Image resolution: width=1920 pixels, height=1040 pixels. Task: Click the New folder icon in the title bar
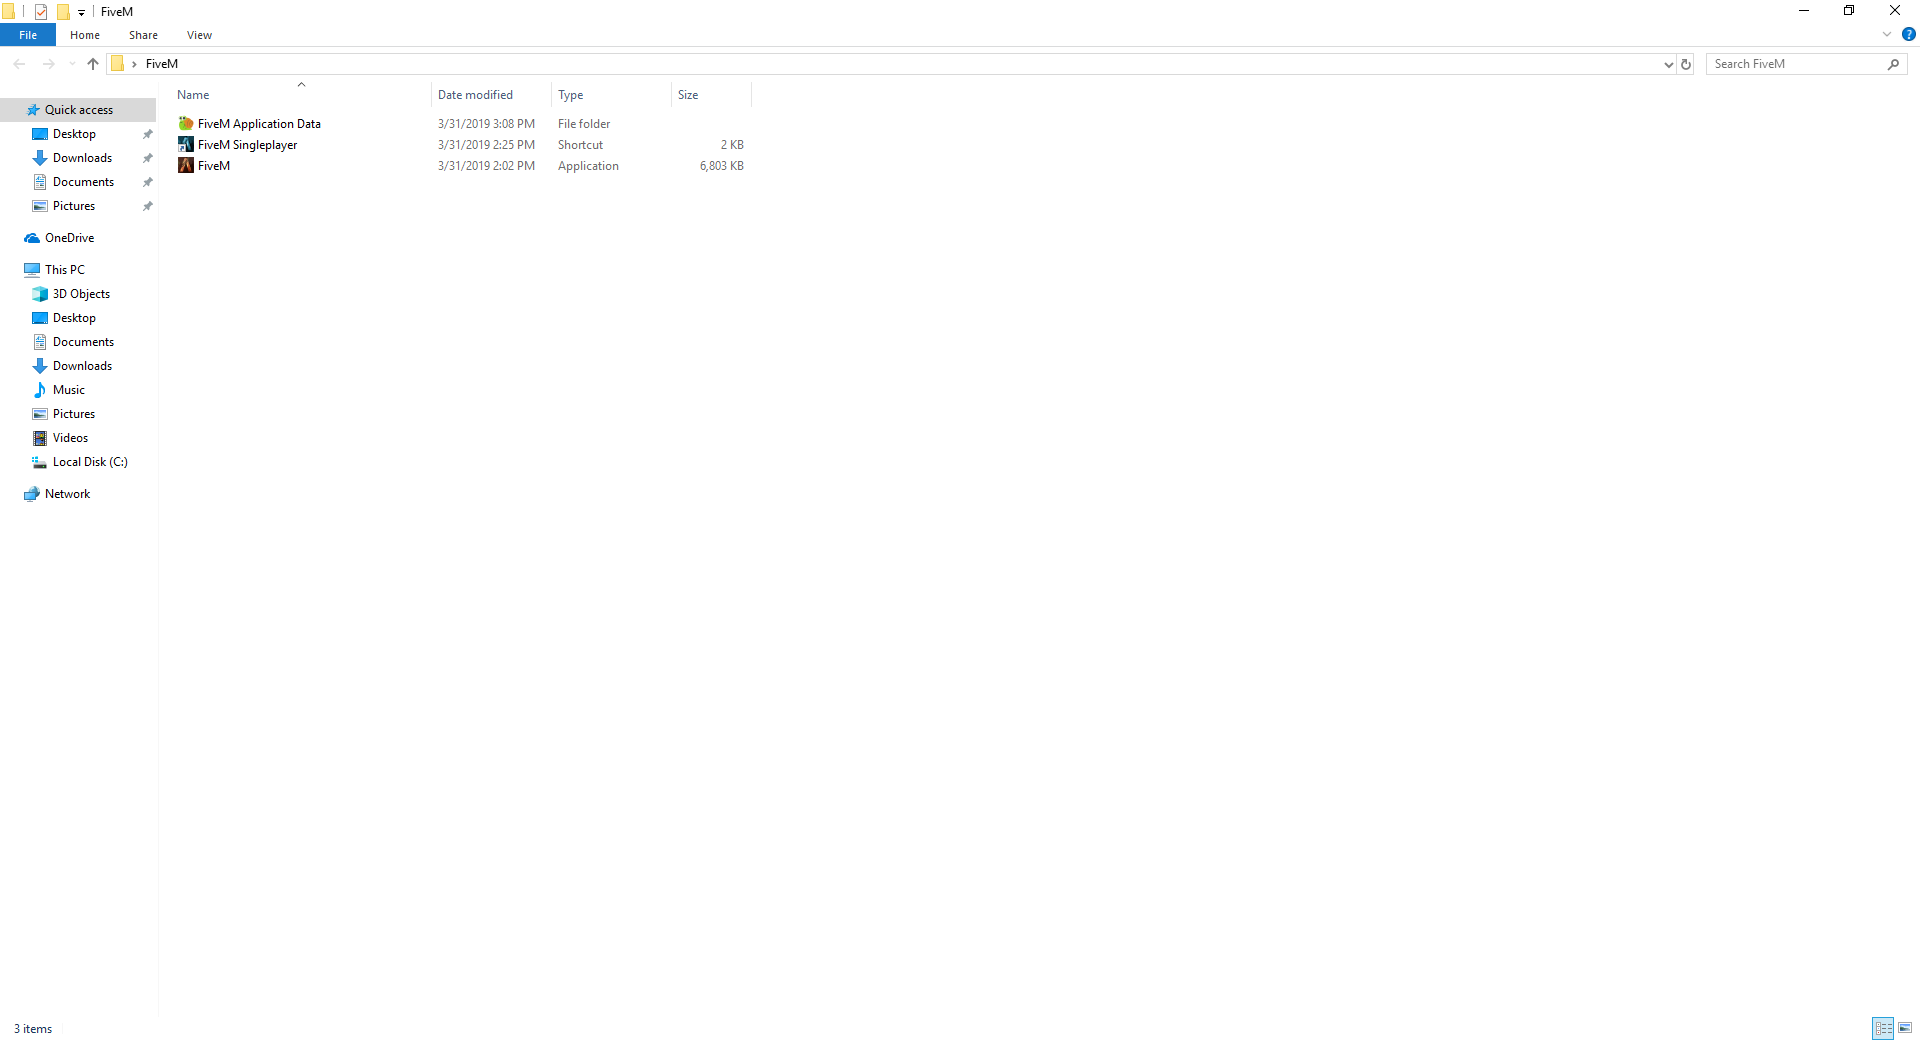(x=63, y=12)
